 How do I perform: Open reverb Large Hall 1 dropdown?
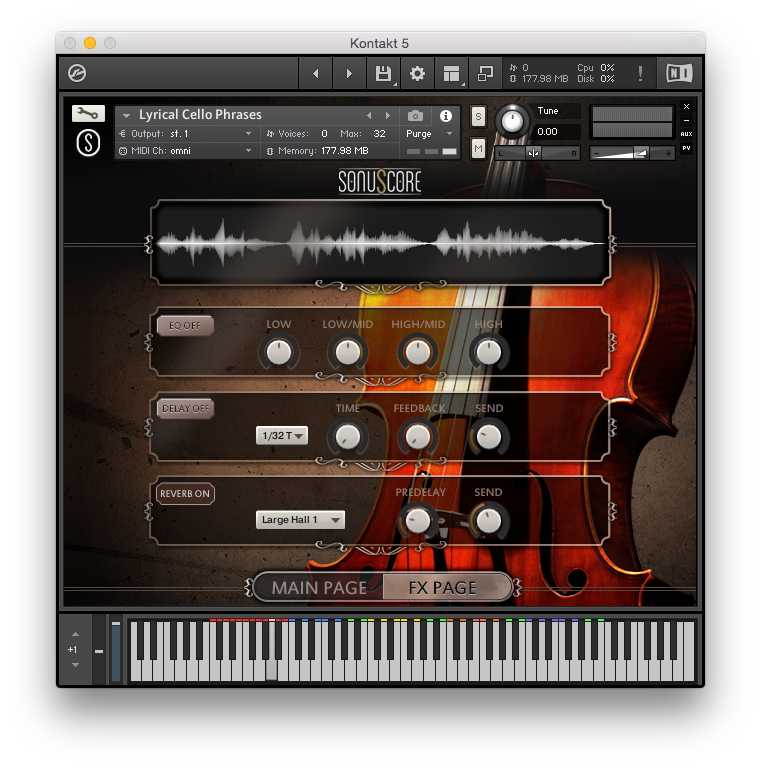click(x=300, y=520)
